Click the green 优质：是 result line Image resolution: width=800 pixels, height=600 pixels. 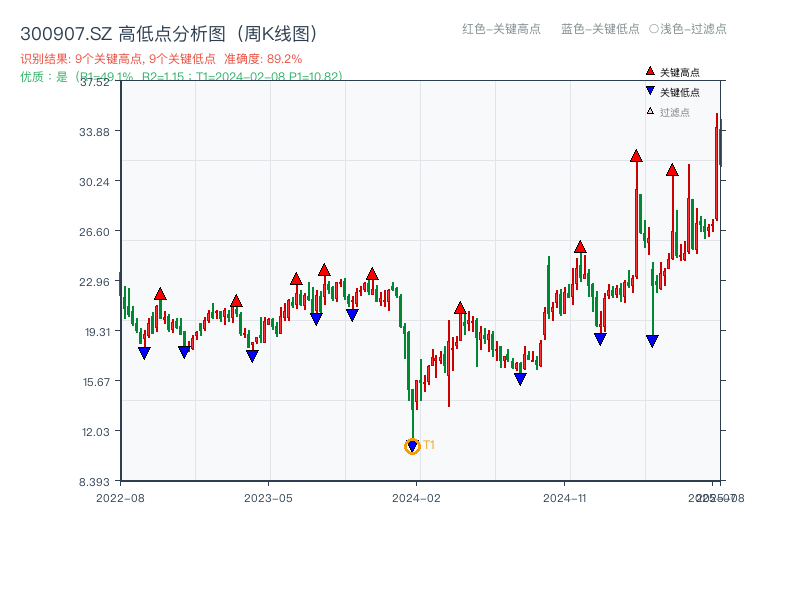tap(181, 77)
